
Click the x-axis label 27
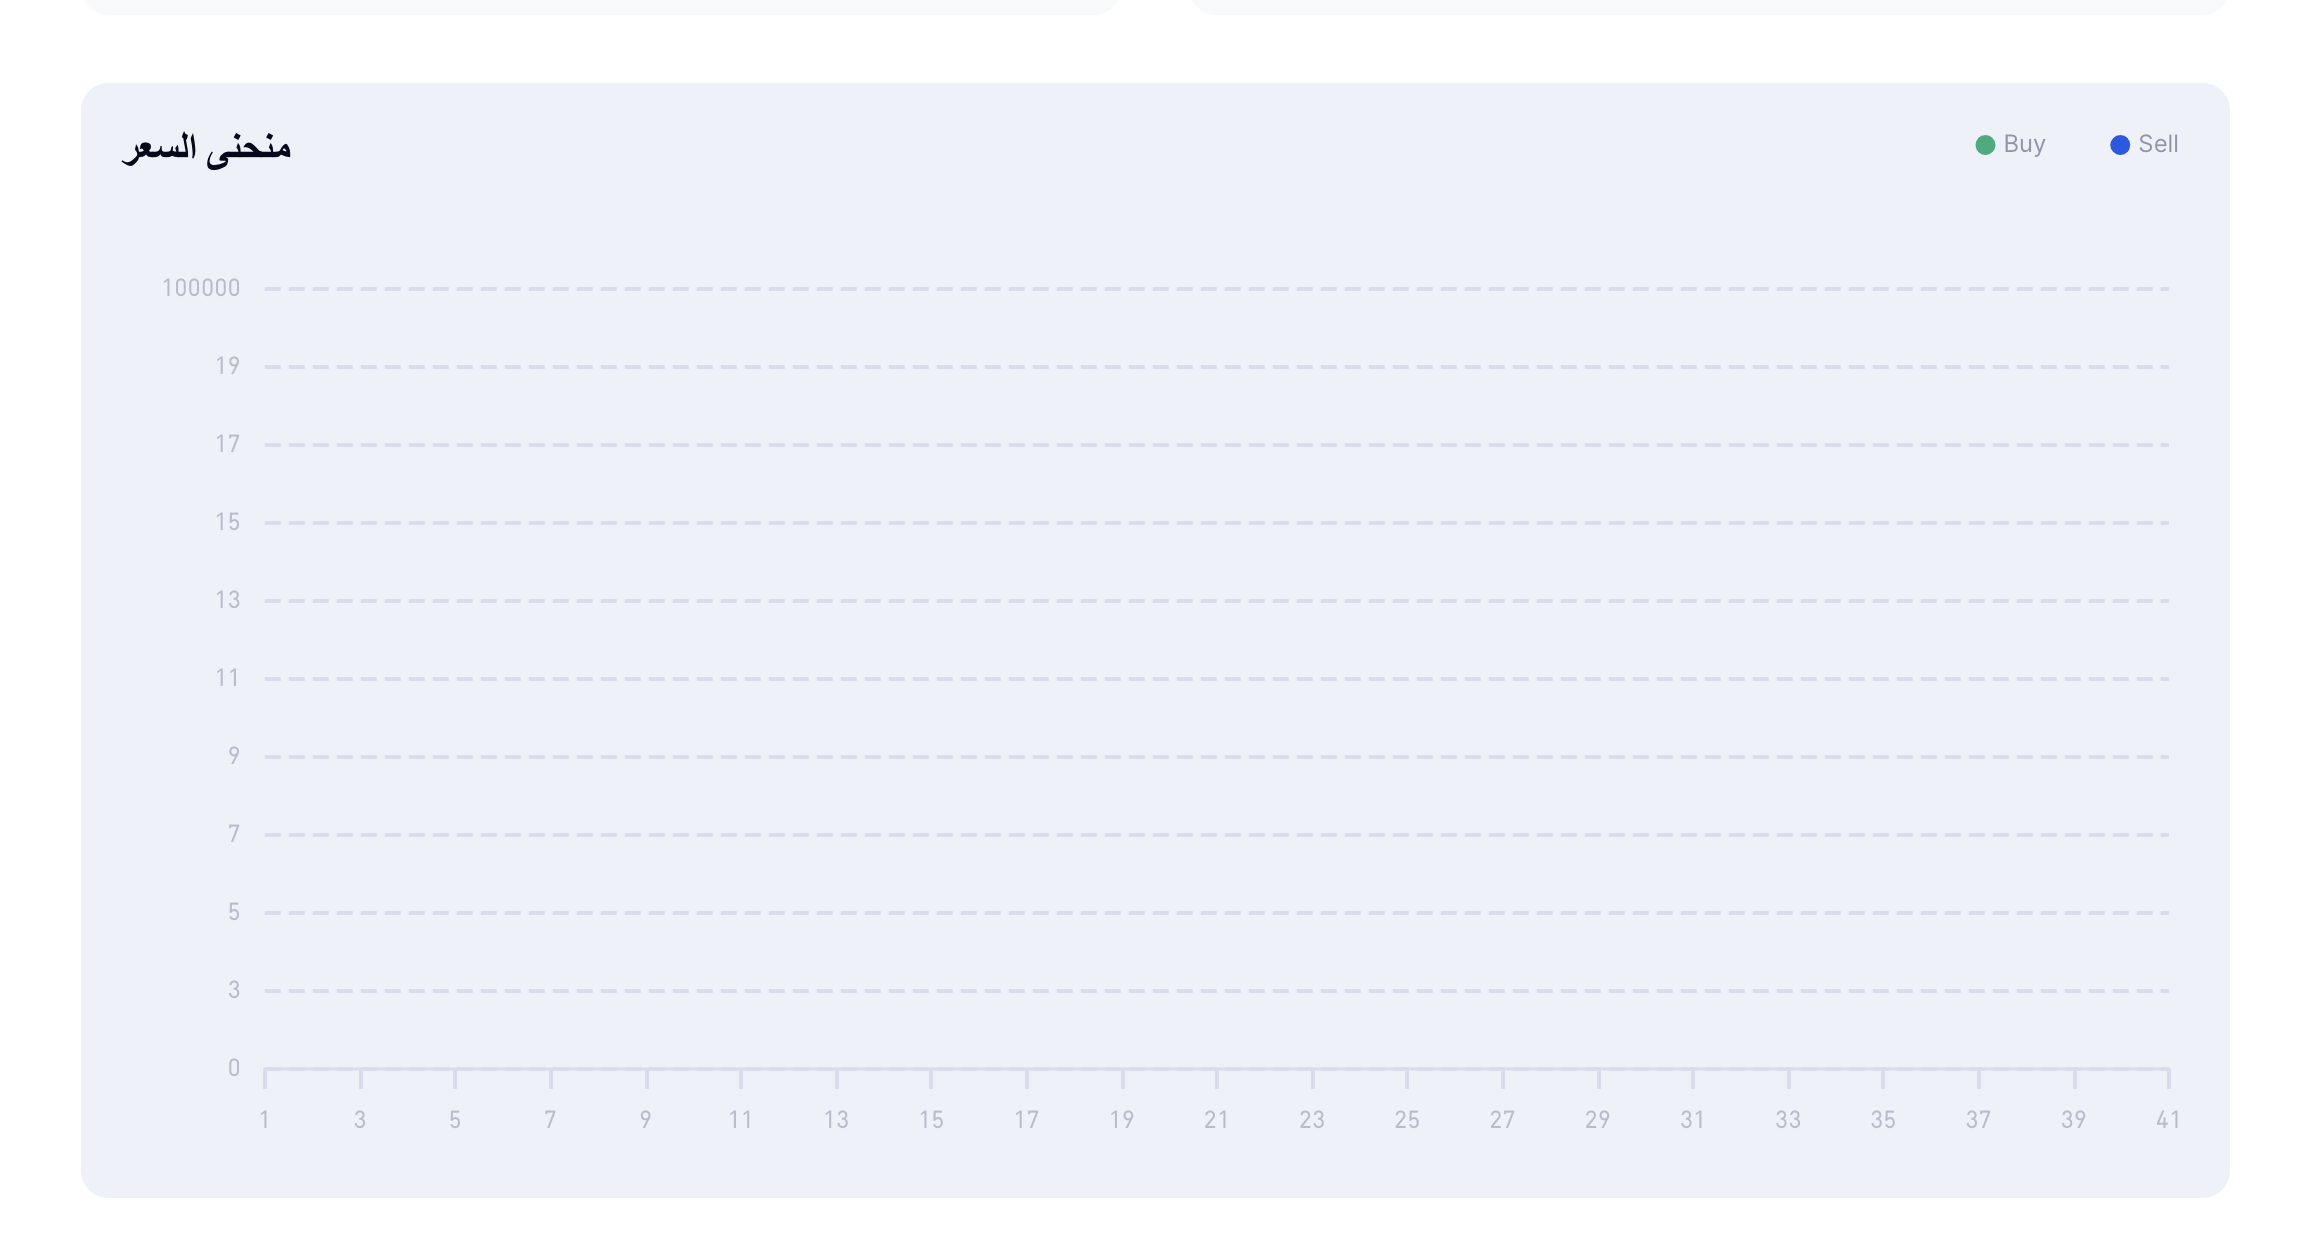[x=1502, y=1120]
